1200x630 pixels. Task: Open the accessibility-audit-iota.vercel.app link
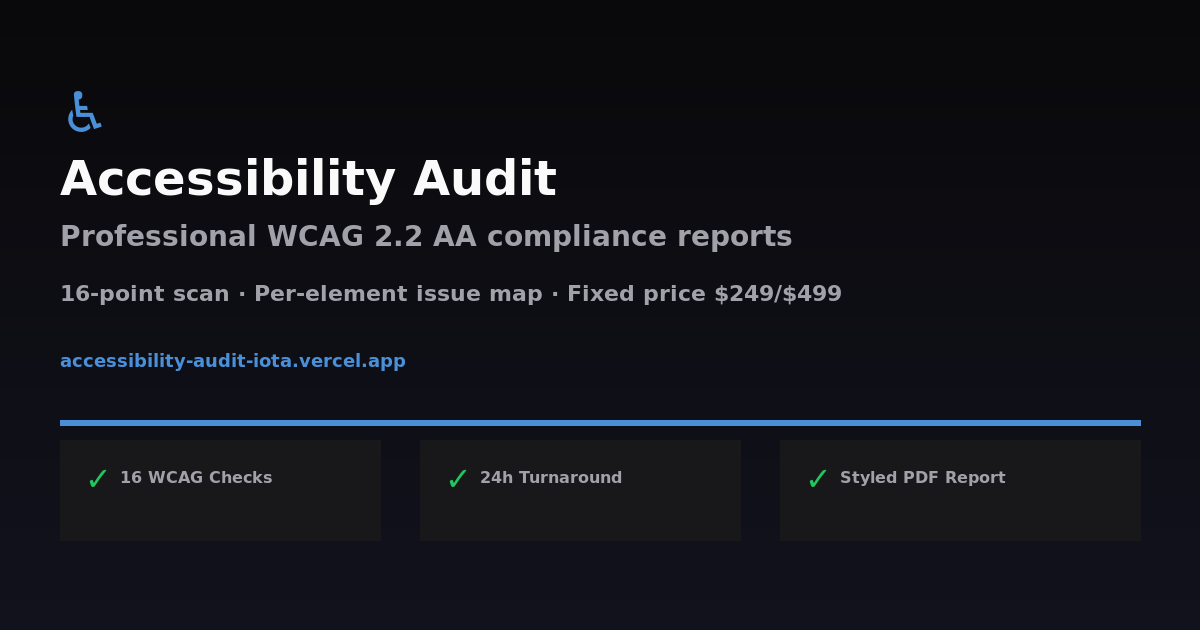pyautogui.click(x=233, y=361)
